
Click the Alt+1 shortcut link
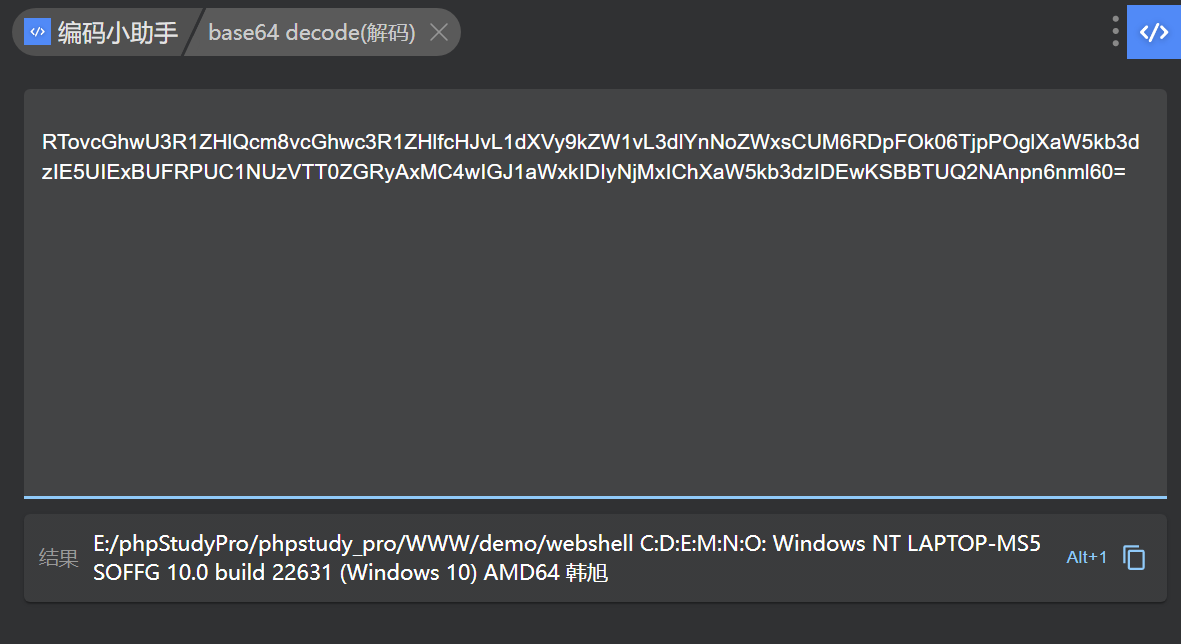(x=1086, y=557)
